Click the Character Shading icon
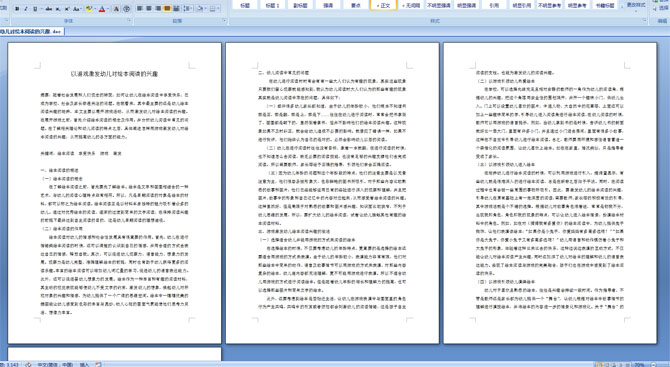 pyautogui.click(x=116, y=9)
